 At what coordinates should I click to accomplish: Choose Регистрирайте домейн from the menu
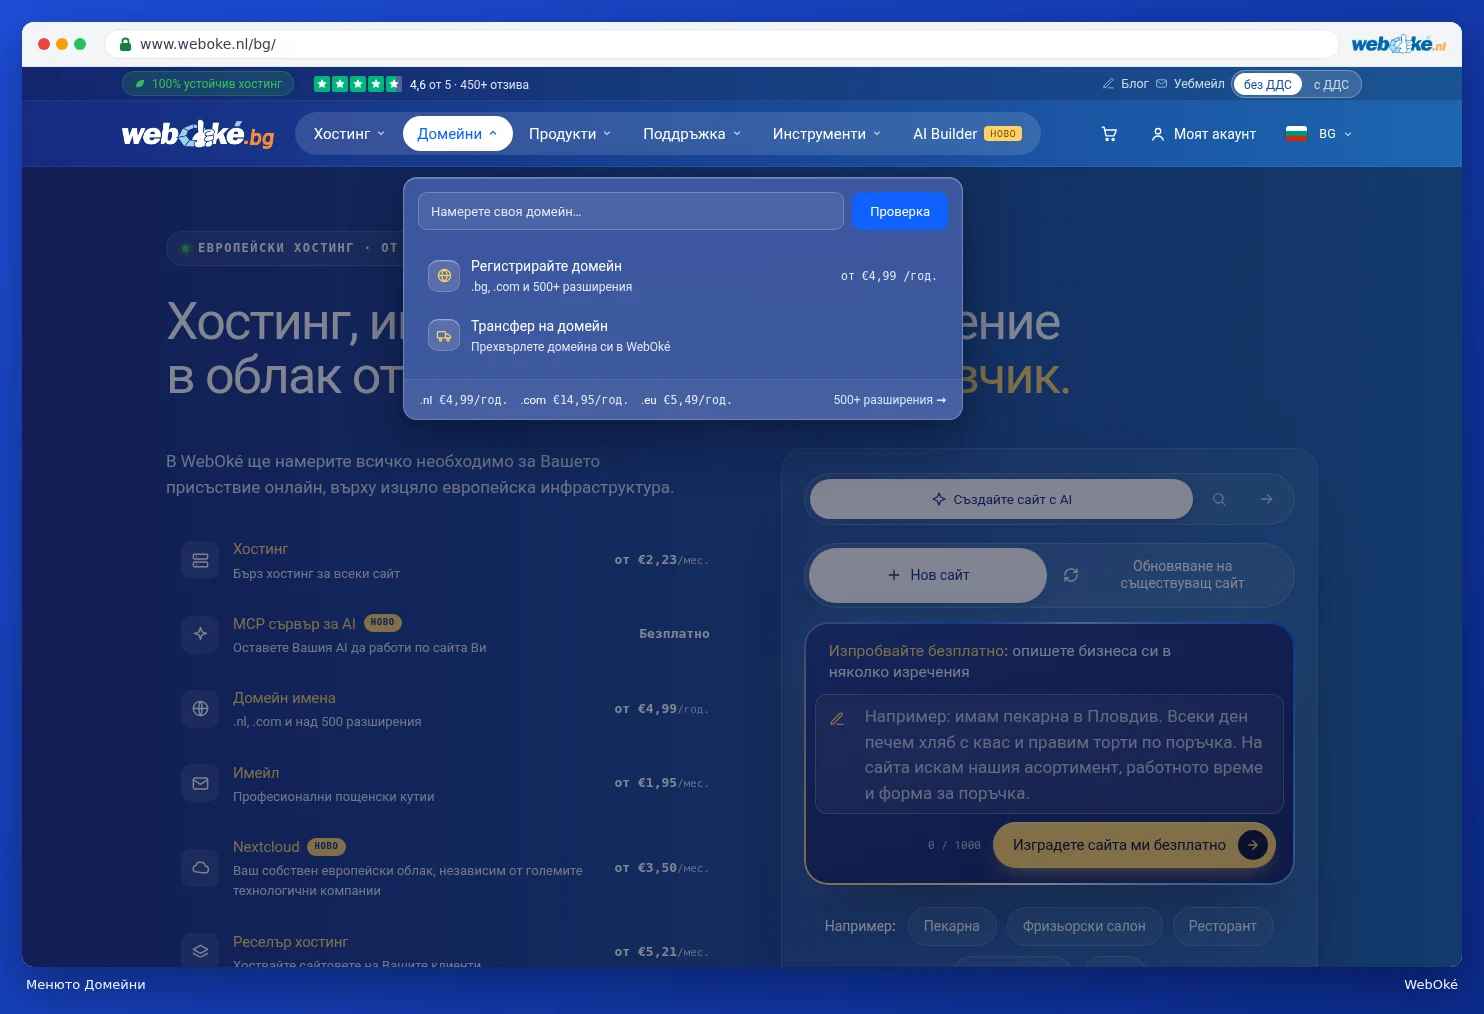point(682,276)
